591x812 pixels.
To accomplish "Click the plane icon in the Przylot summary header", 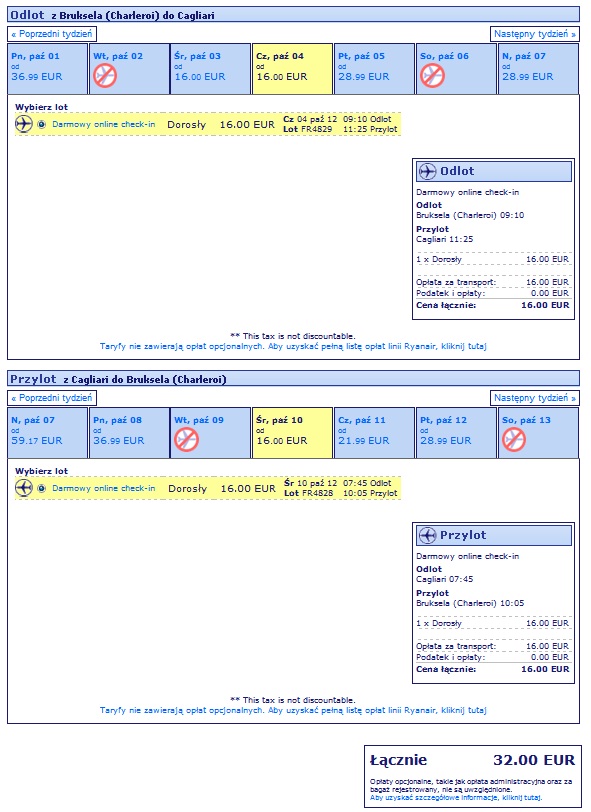I will coord(427,535).
